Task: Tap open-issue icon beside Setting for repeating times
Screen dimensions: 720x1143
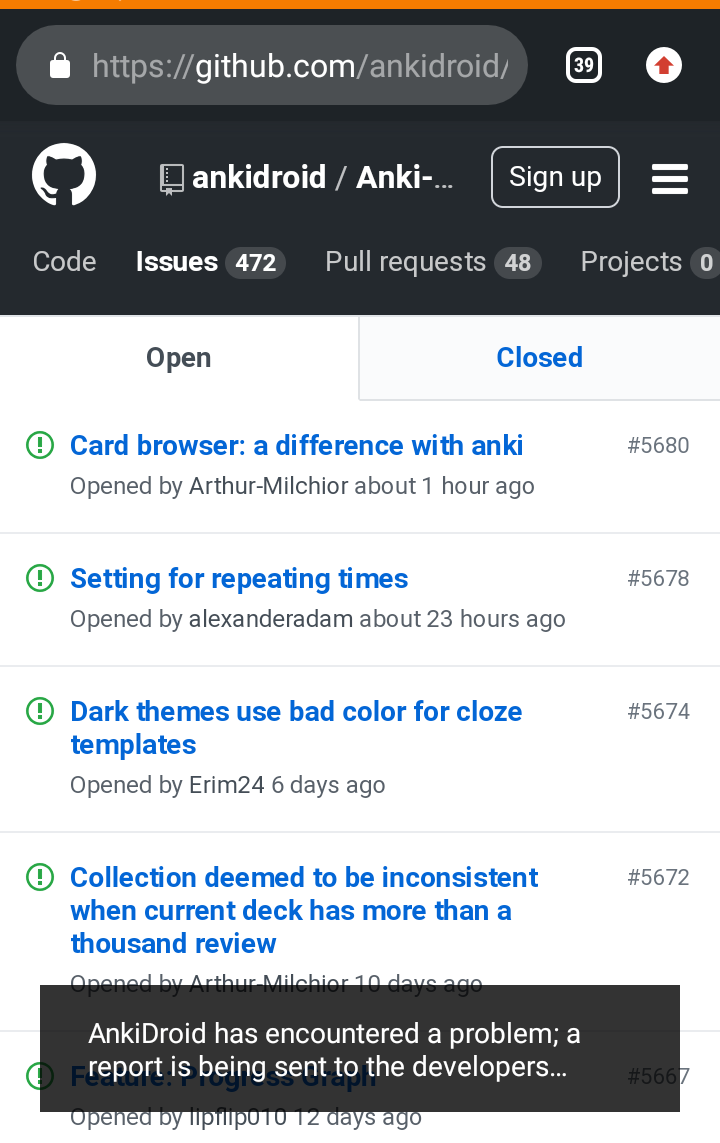Action: tap(40, 578)
